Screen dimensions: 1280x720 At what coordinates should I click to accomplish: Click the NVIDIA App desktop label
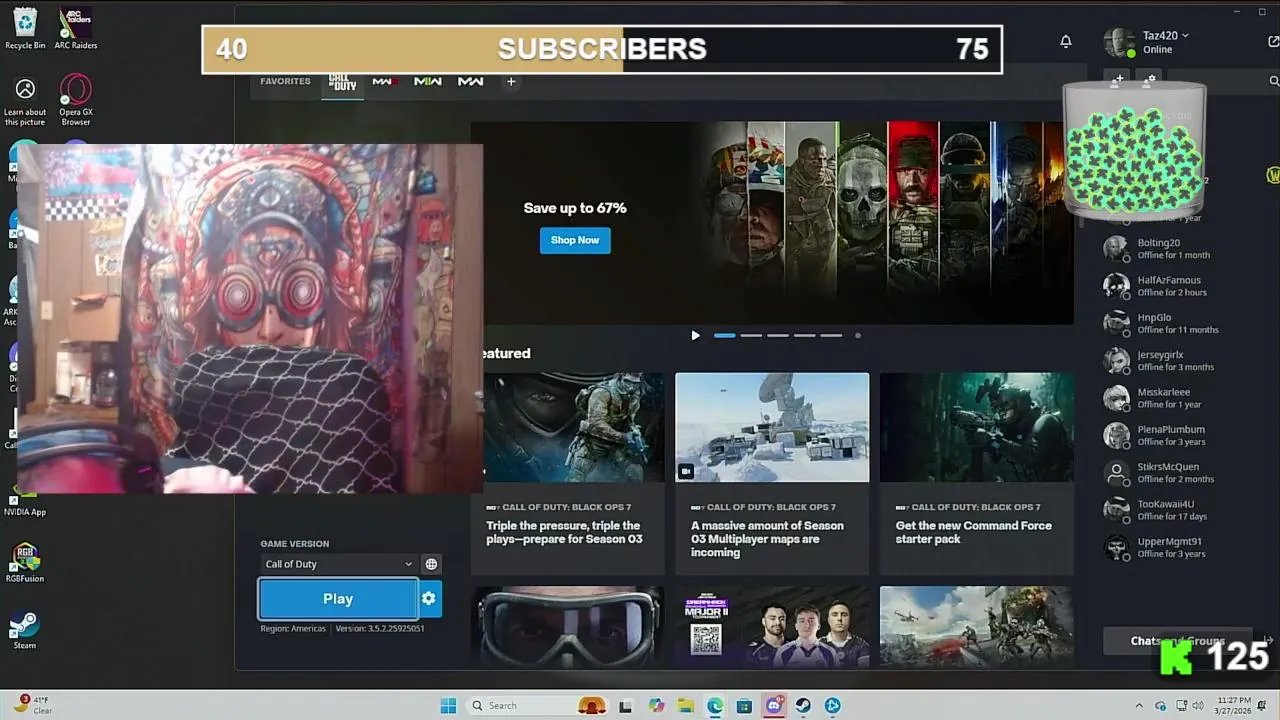[25, 512]
